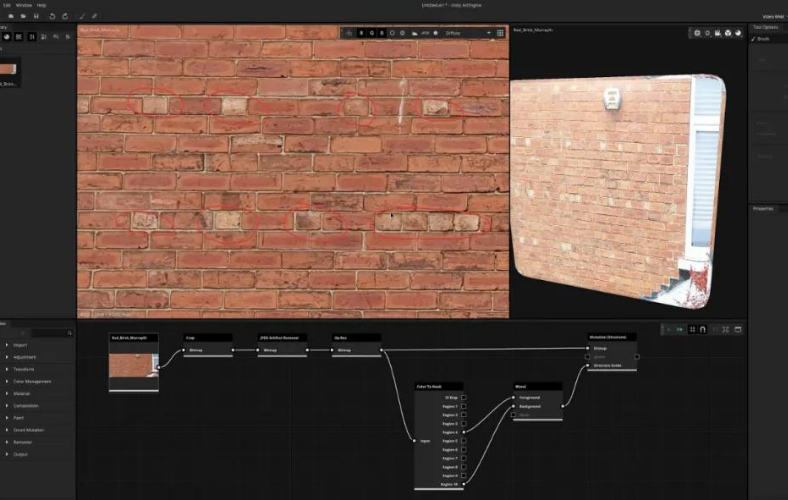The height and width of the screenshot is (500, 788).
Task: Click the Undo arrow icon
Action: [52, 16]
